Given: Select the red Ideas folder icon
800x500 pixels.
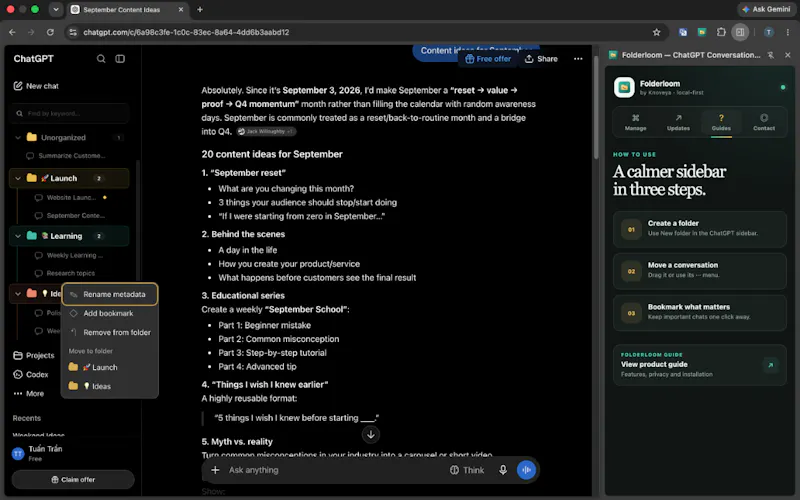Looking at the screenshot, I should click(32, 293).
